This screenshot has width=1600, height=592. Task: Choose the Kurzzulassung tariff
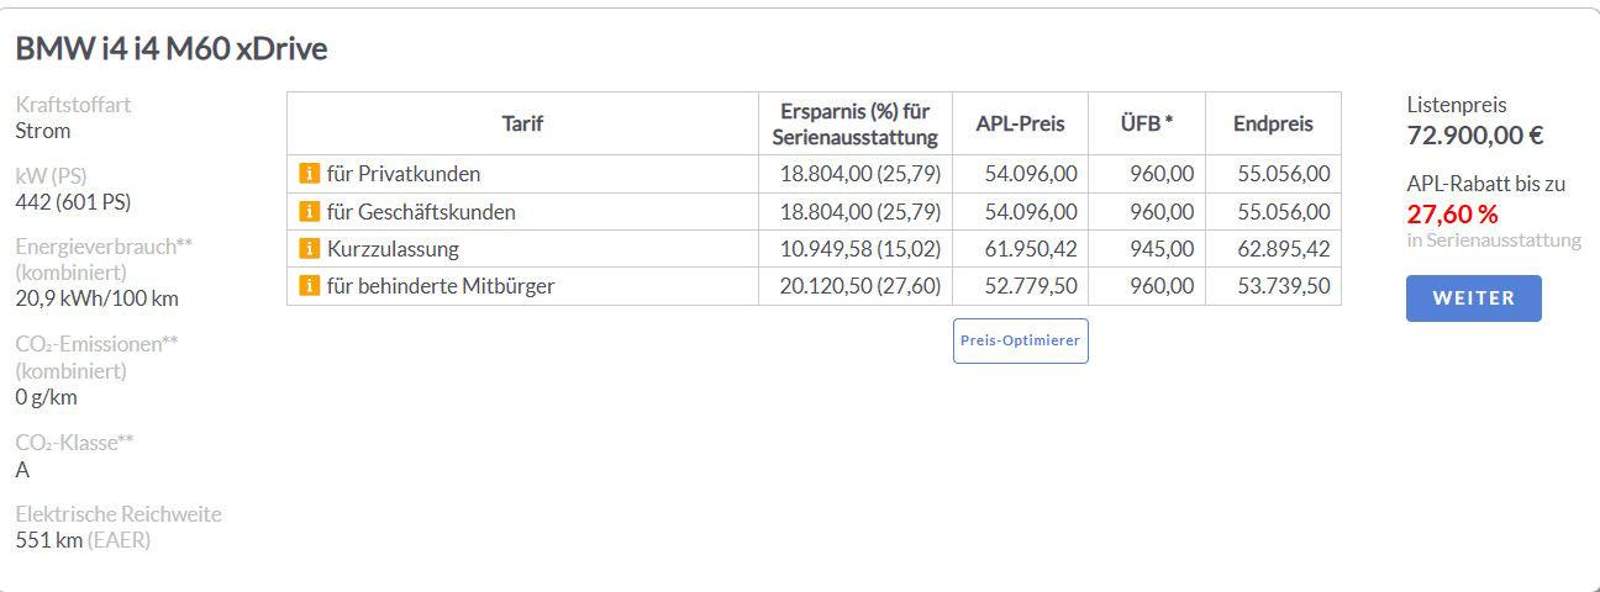pos(814,249)
